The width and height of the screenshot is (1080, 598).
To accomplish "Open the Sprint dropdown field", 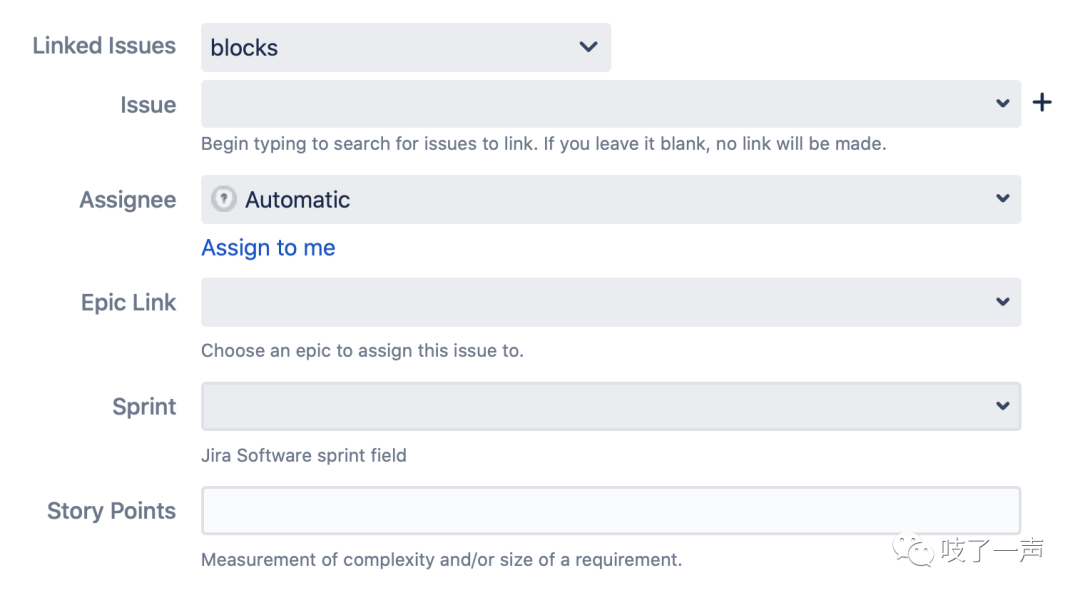I will click(x=610, y=406).
